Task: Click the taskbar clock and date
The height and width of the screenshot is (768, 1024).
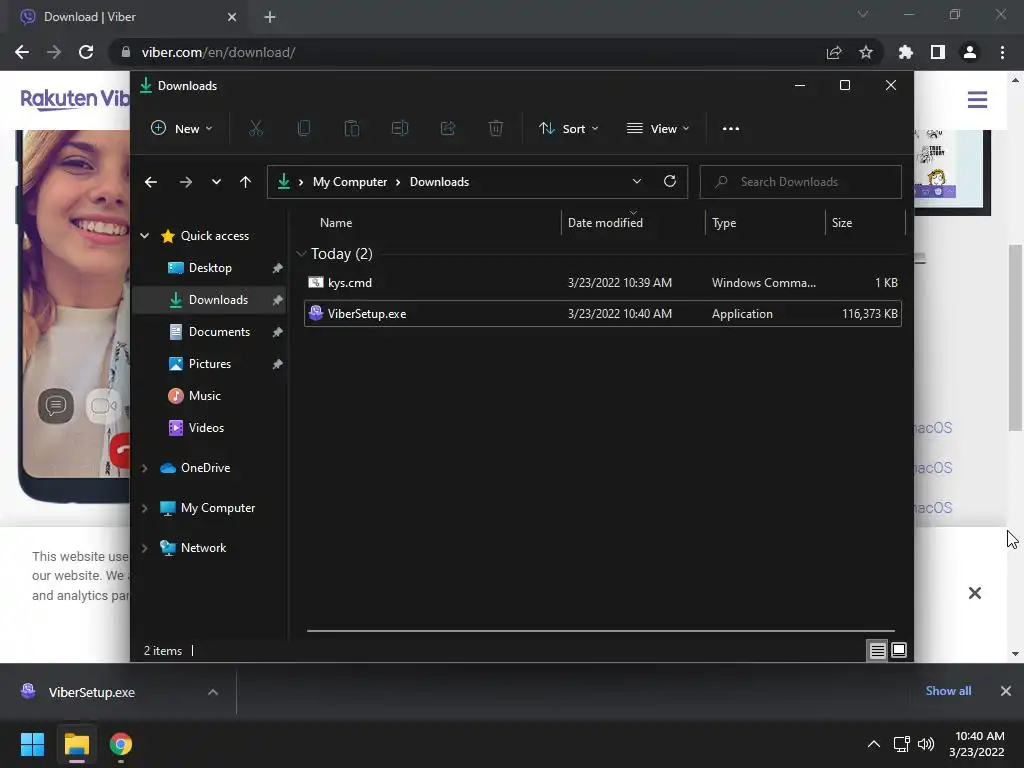Action: pyautogui.click(x=977, y=744)
